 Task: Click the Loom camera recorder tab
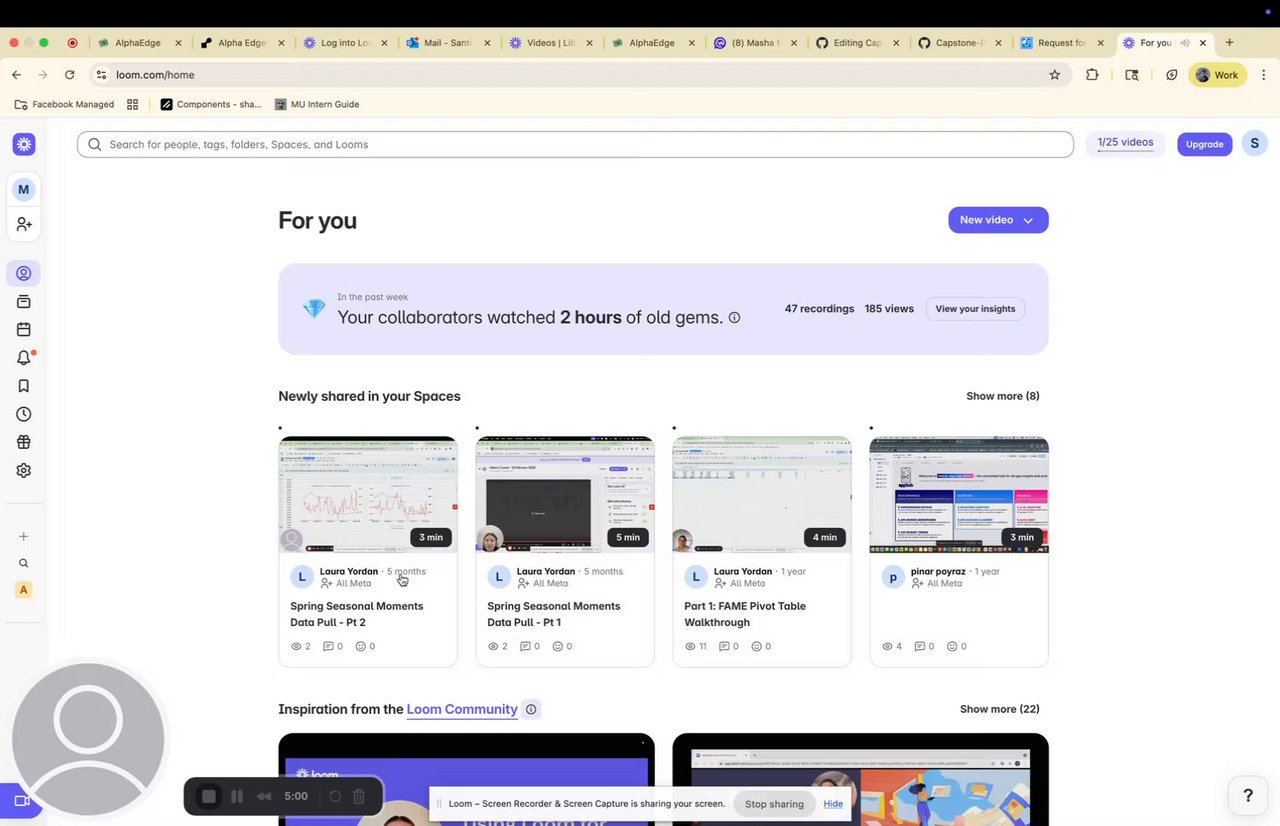click(x=20, y=801)
